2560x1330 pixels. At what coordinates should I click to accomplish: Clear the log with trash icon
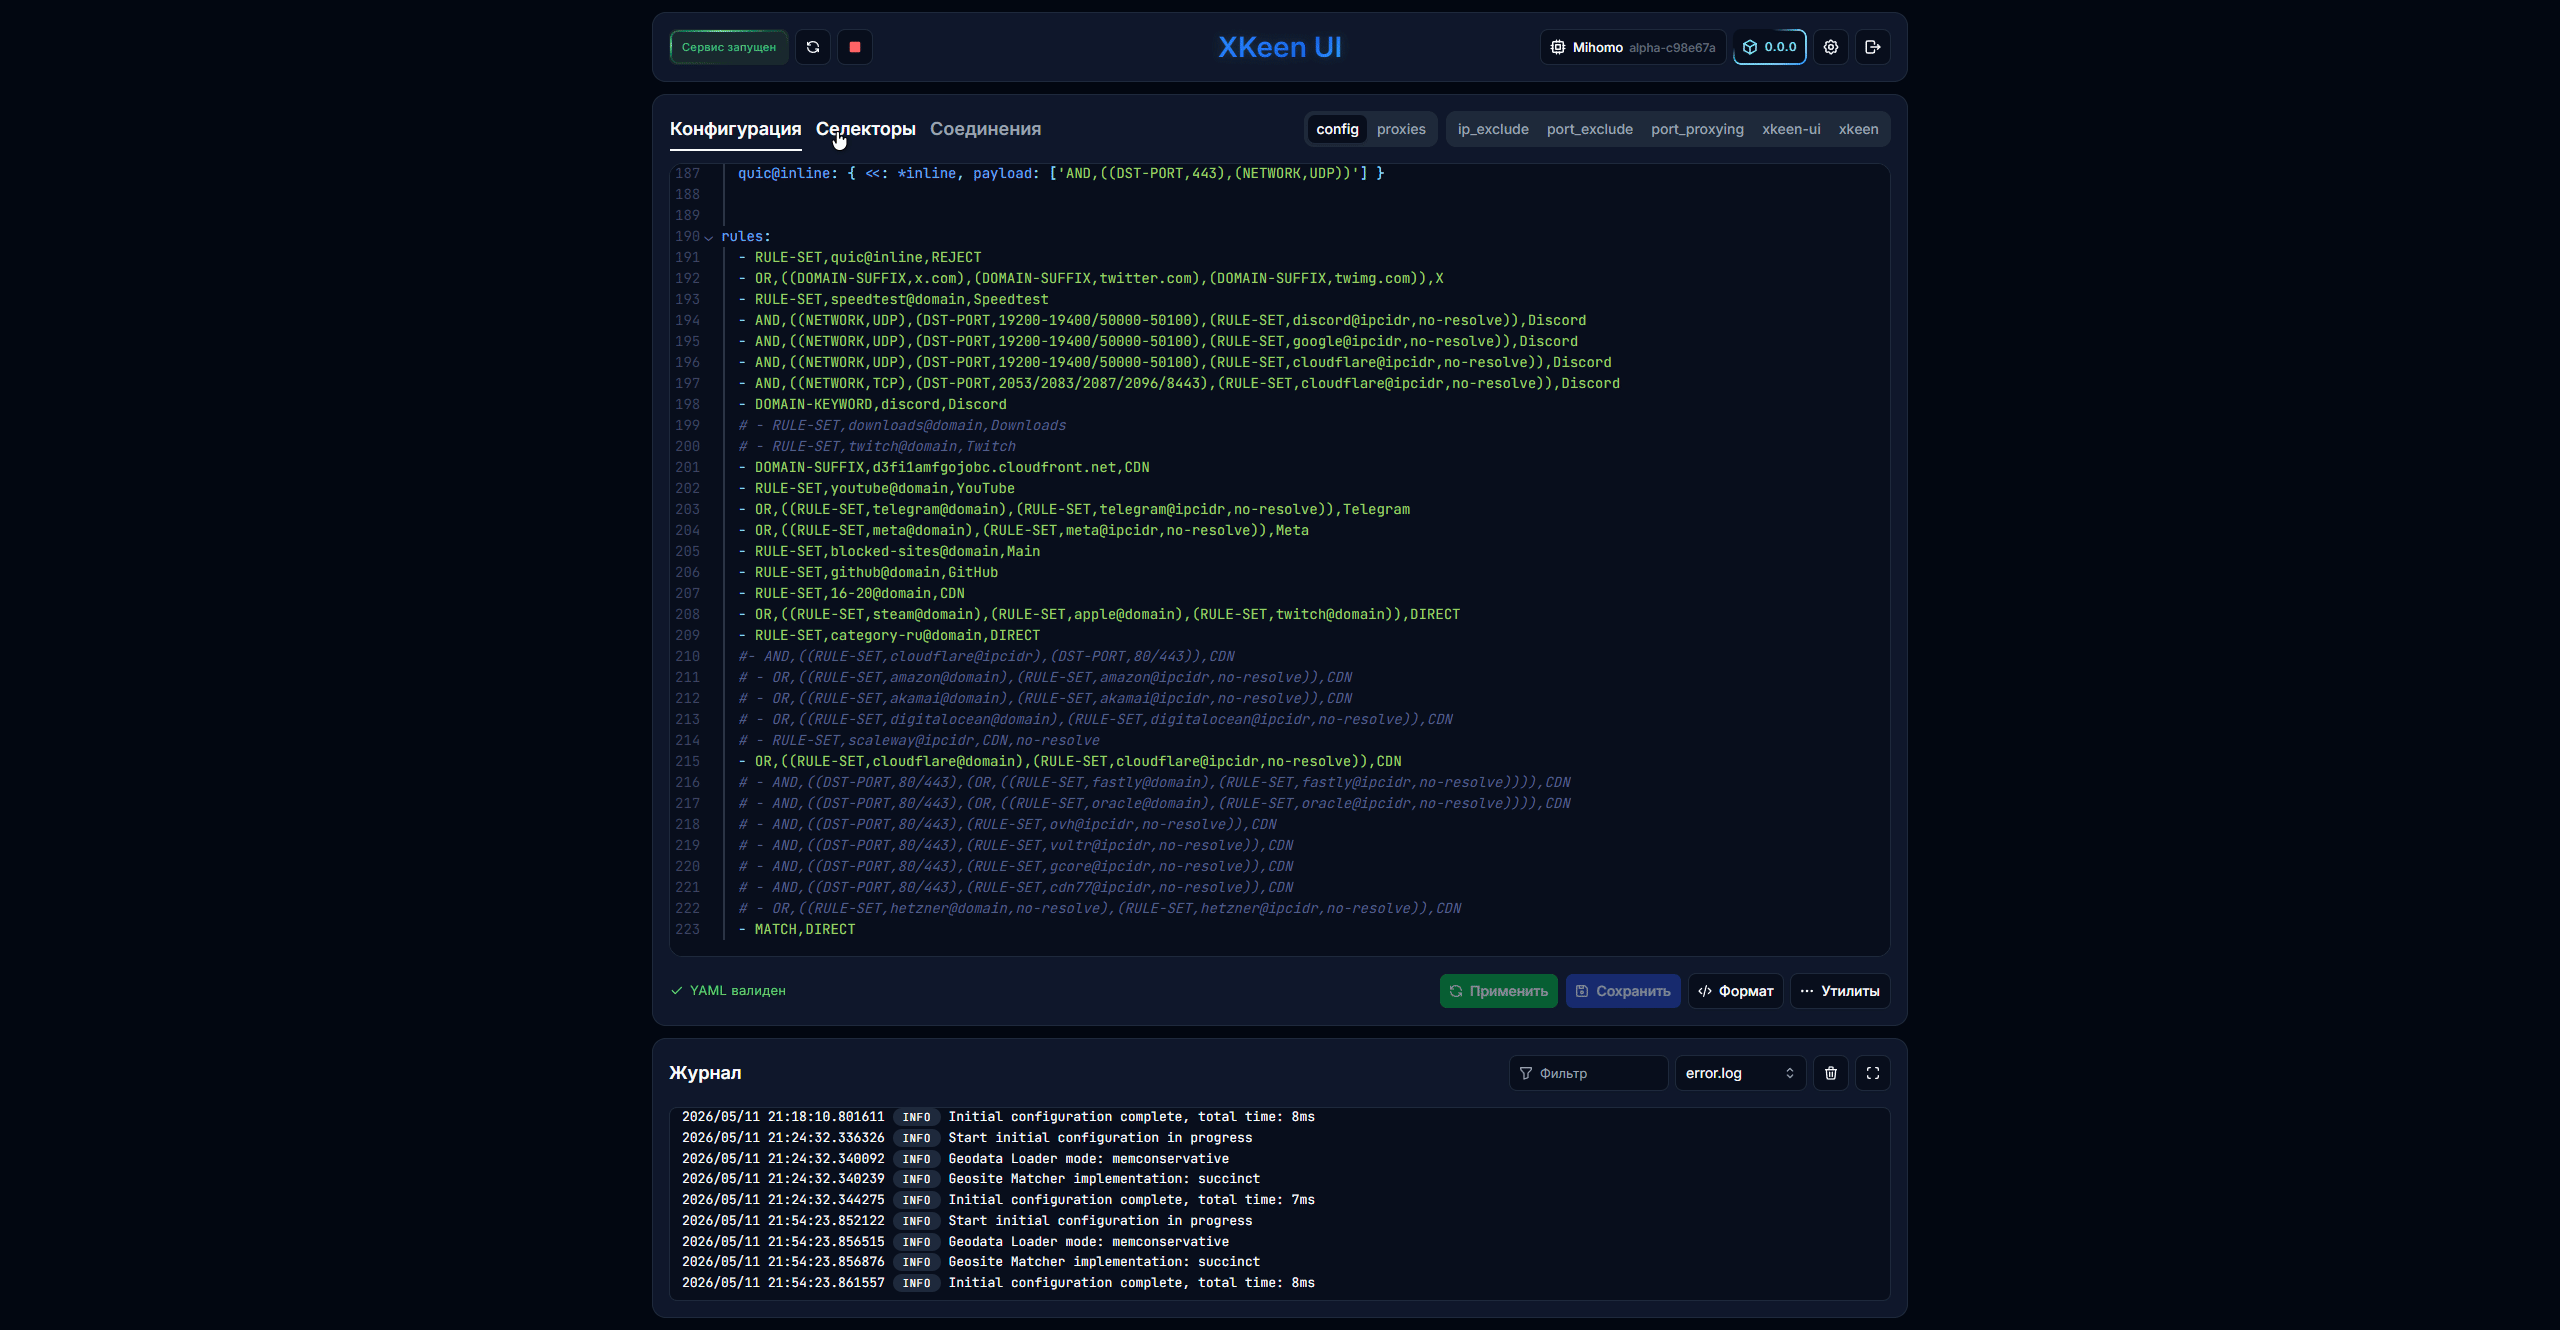tap(1831, 1073)
